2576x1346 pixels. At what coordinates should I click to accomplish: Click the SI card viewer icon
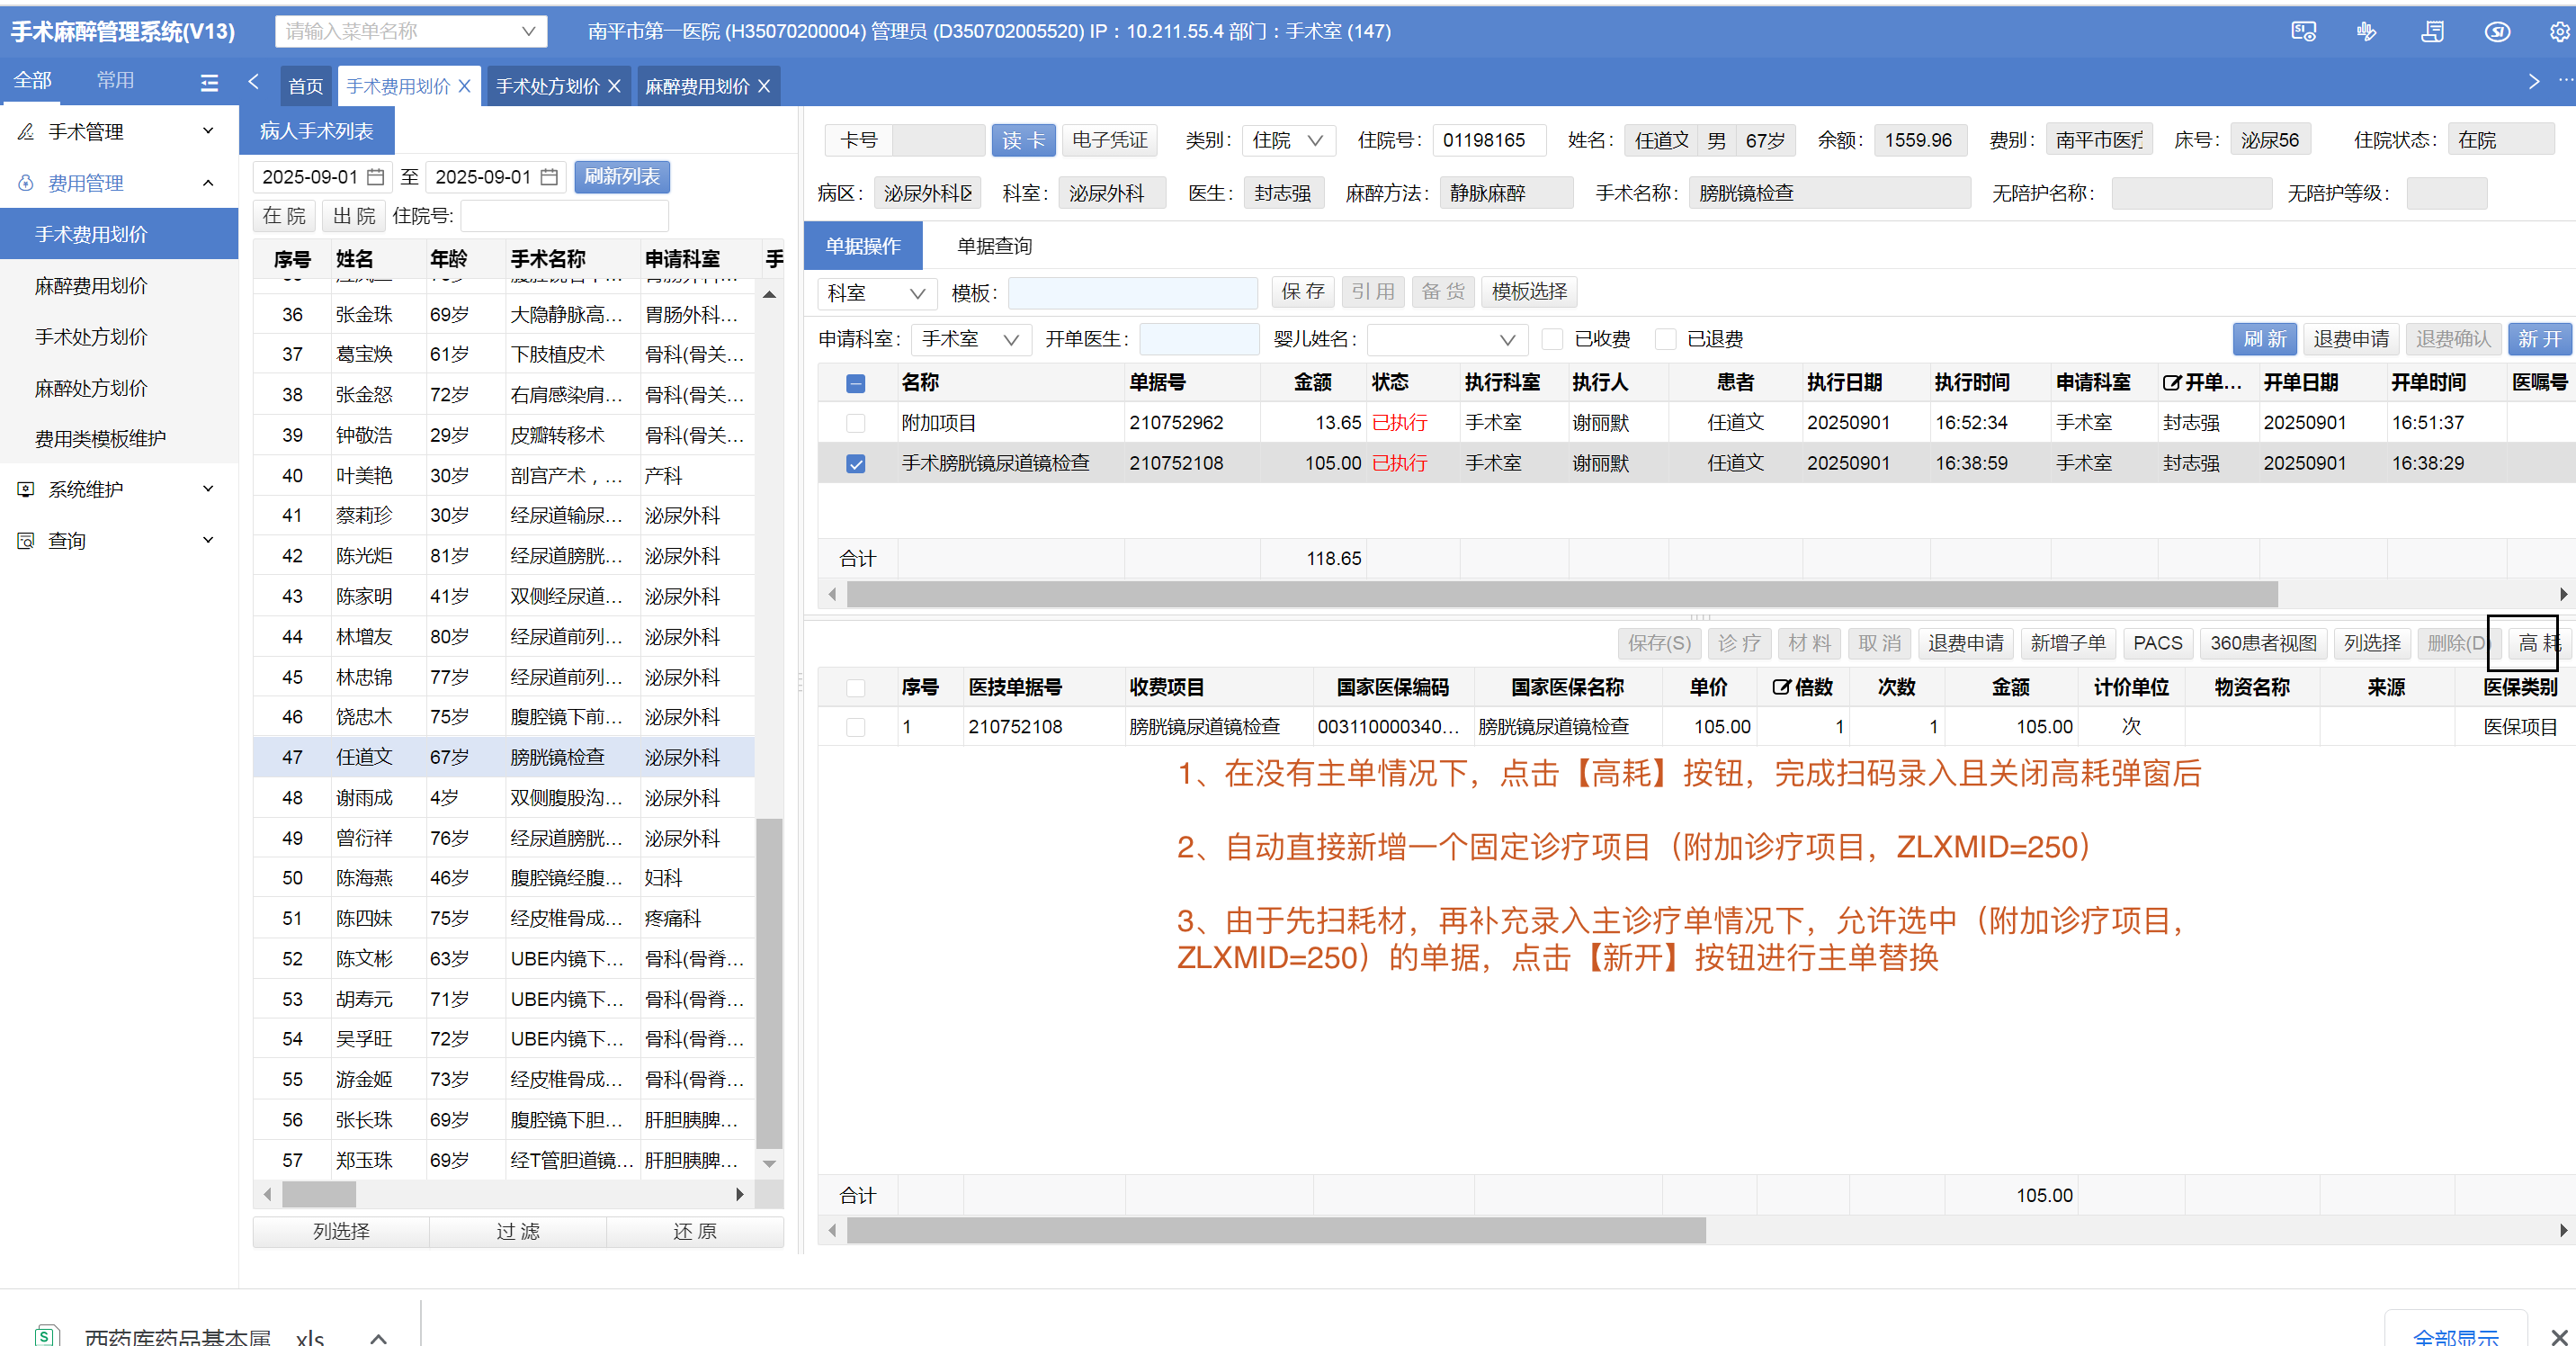coord(2303,32)
